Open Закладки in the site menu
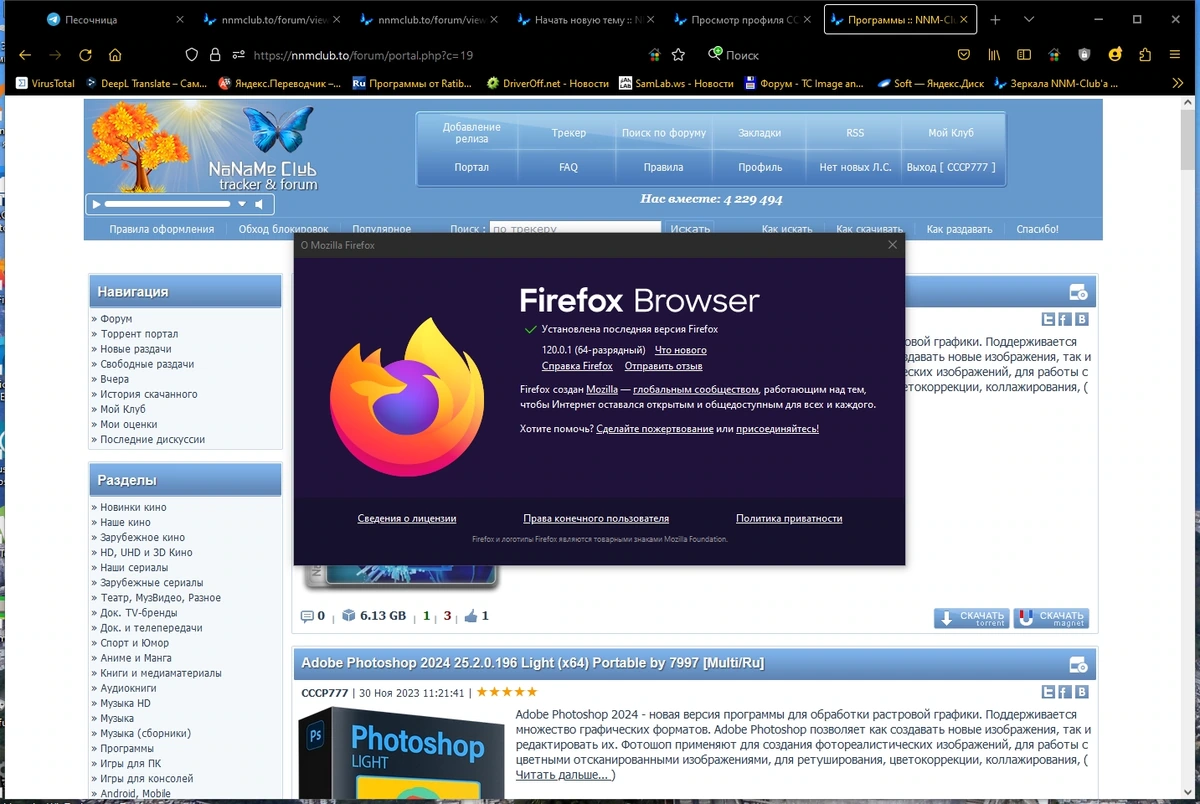Screen dimensions: 1200x804 tap(759, 132)
